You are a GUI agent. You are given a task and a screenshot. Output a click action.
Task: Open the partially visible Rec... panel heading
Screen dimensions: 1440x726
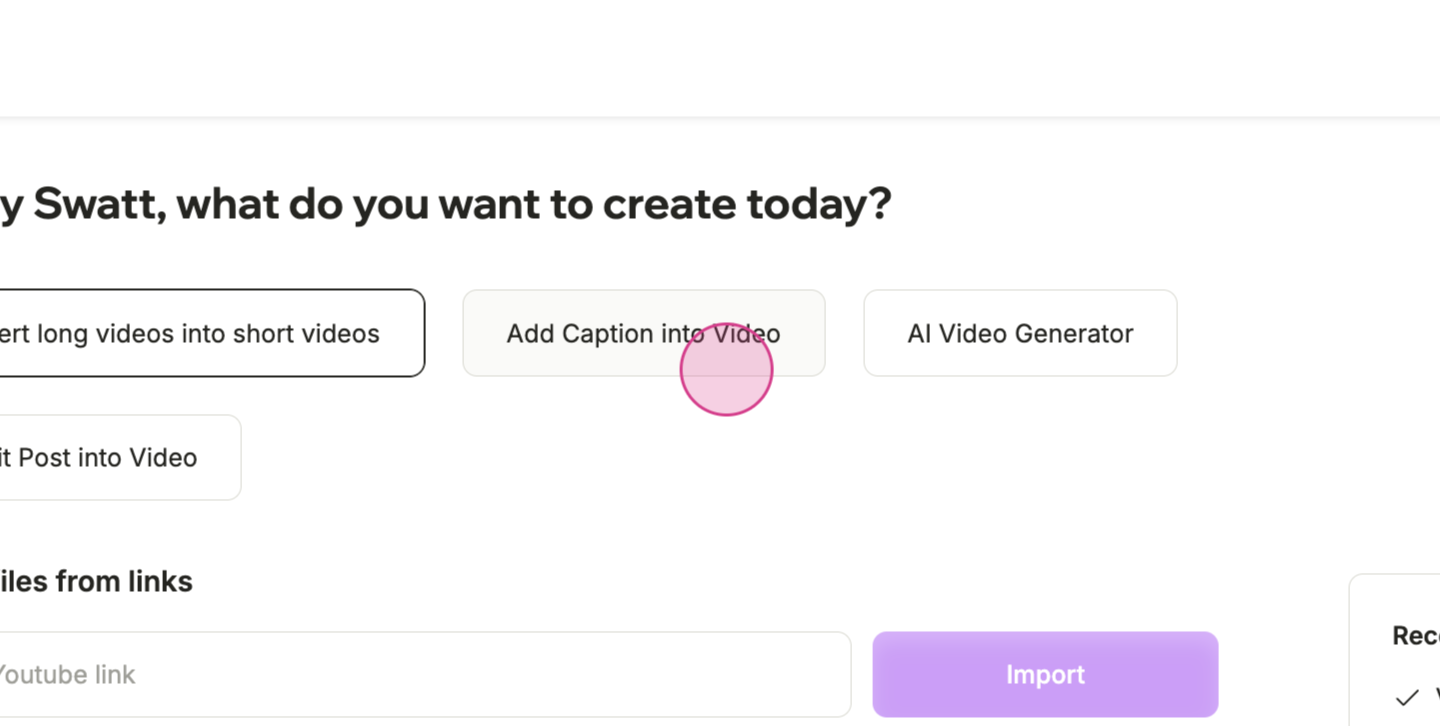(1417, 635)
